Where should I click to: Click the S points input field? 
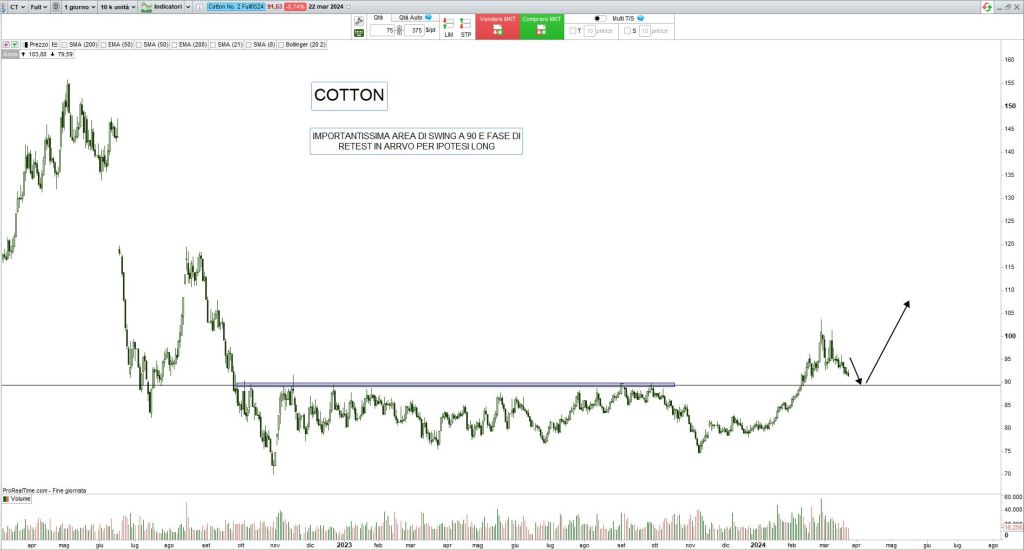(645, 31)
